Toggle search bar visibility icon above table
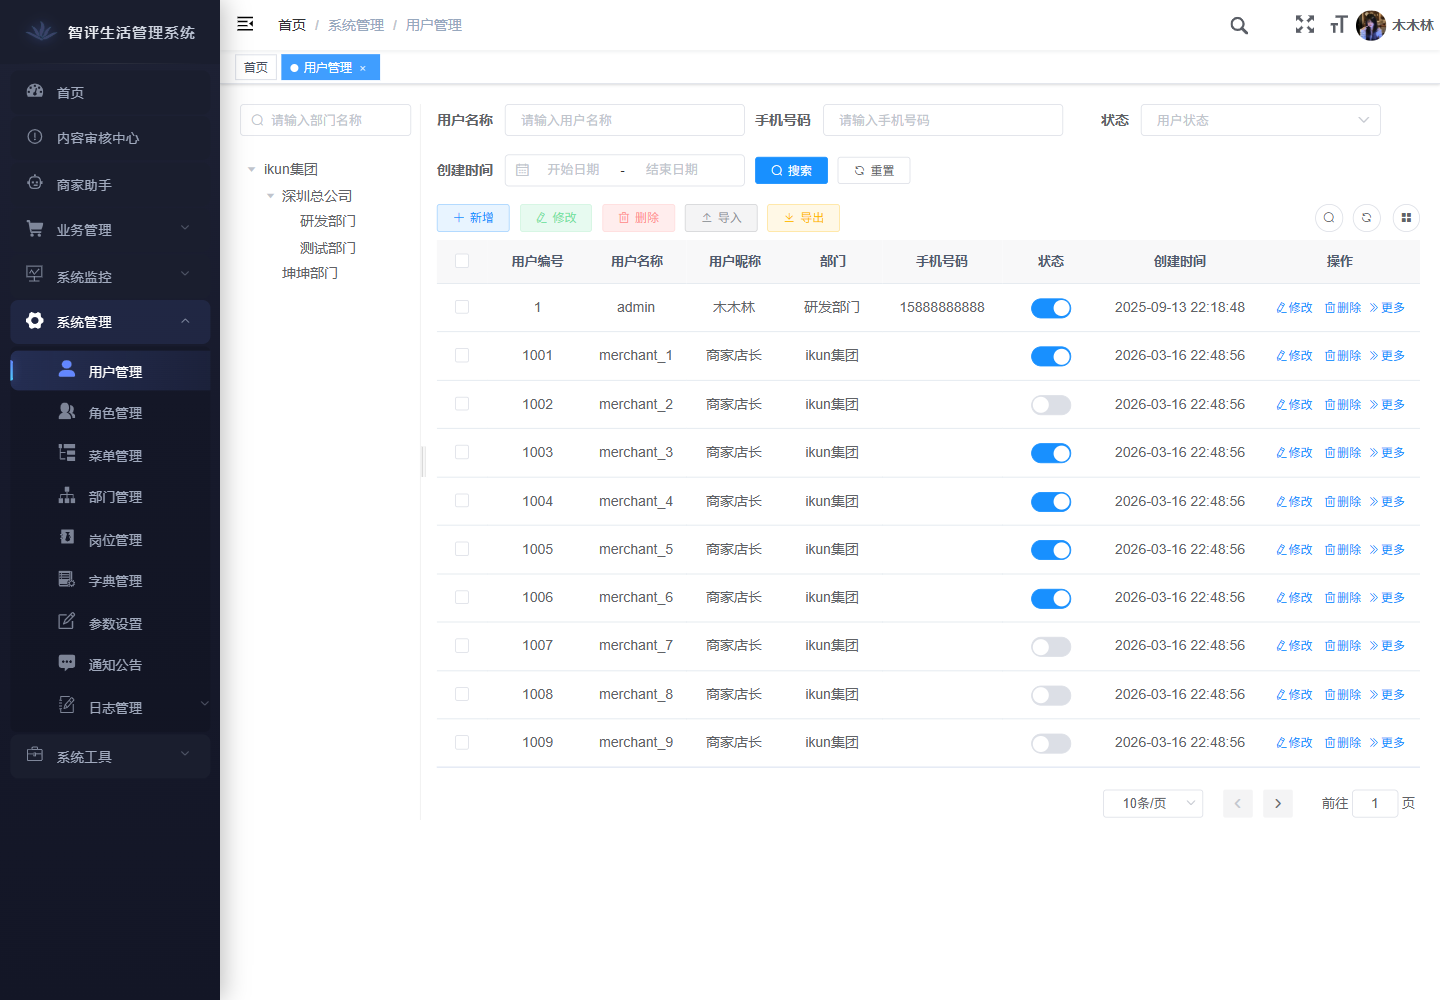This screenshot has width=1440, height=1000. 1328,217
